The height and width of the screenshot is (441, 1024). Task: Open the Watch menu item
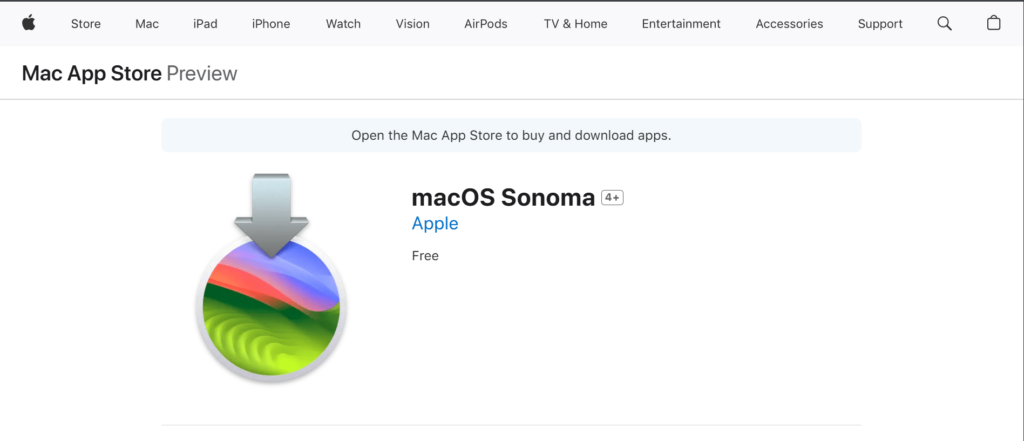pyautogui.click(x=343, y=24)
